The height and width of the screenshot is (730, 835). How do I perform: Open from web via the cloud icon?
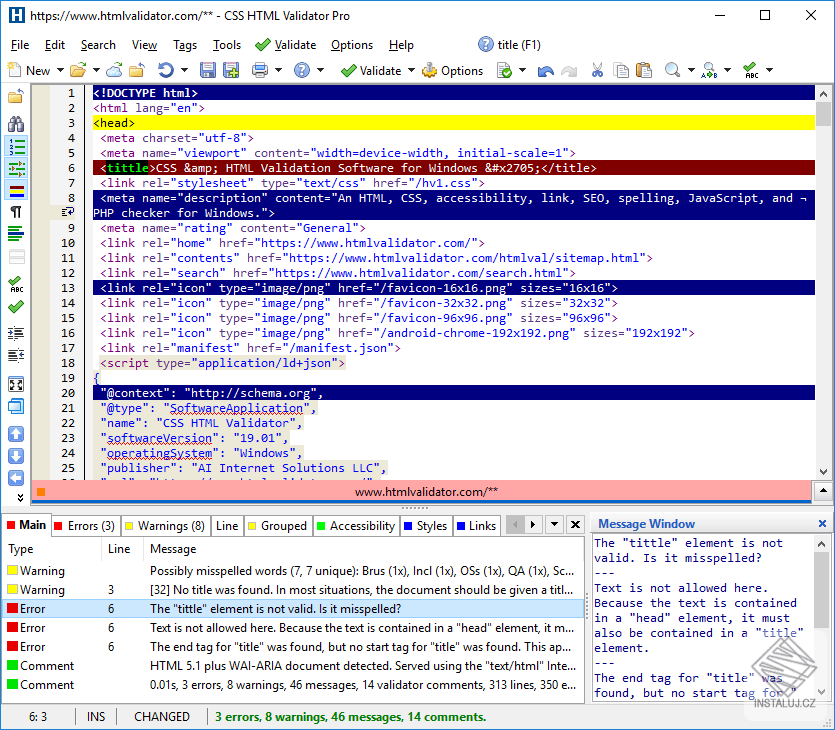coord(114,70)
